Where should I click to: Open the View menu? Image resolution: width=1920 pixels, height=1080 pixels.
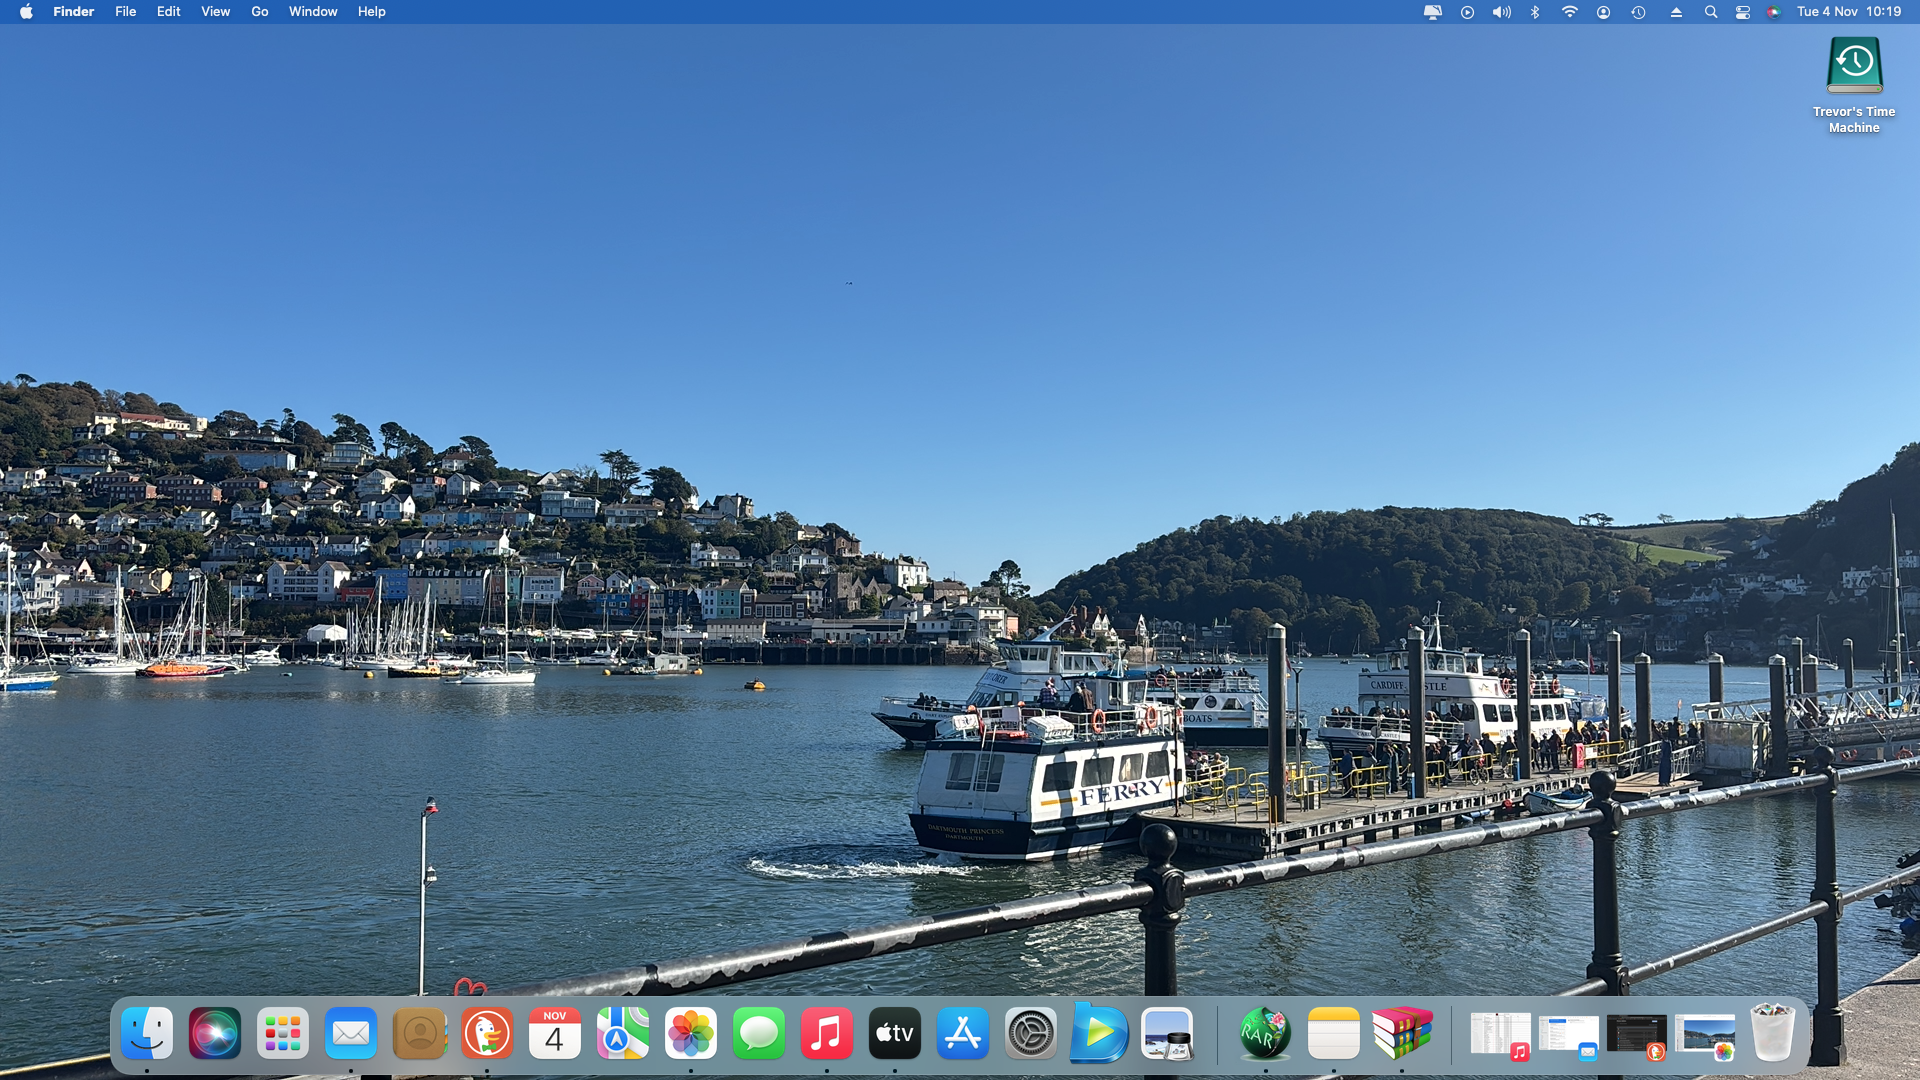[x=215, y=12]
